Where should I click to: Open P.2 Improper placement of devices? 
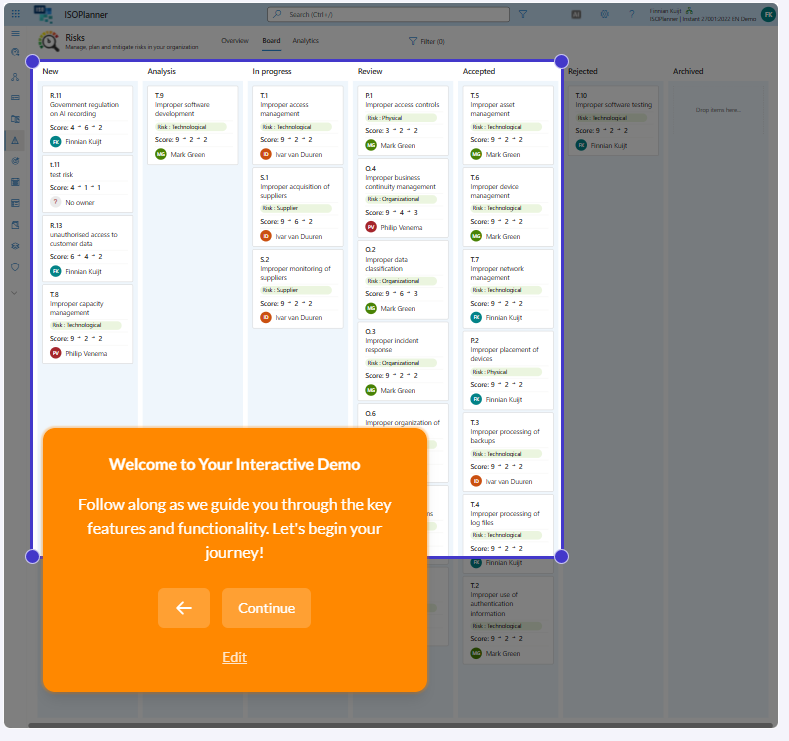[508, 370]
